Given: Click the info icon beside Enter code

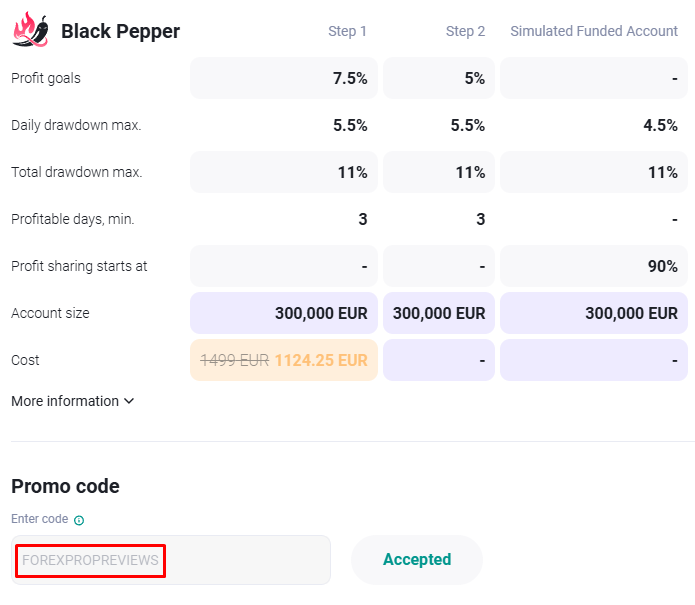Looking at the screenshot, I should 79,520.
